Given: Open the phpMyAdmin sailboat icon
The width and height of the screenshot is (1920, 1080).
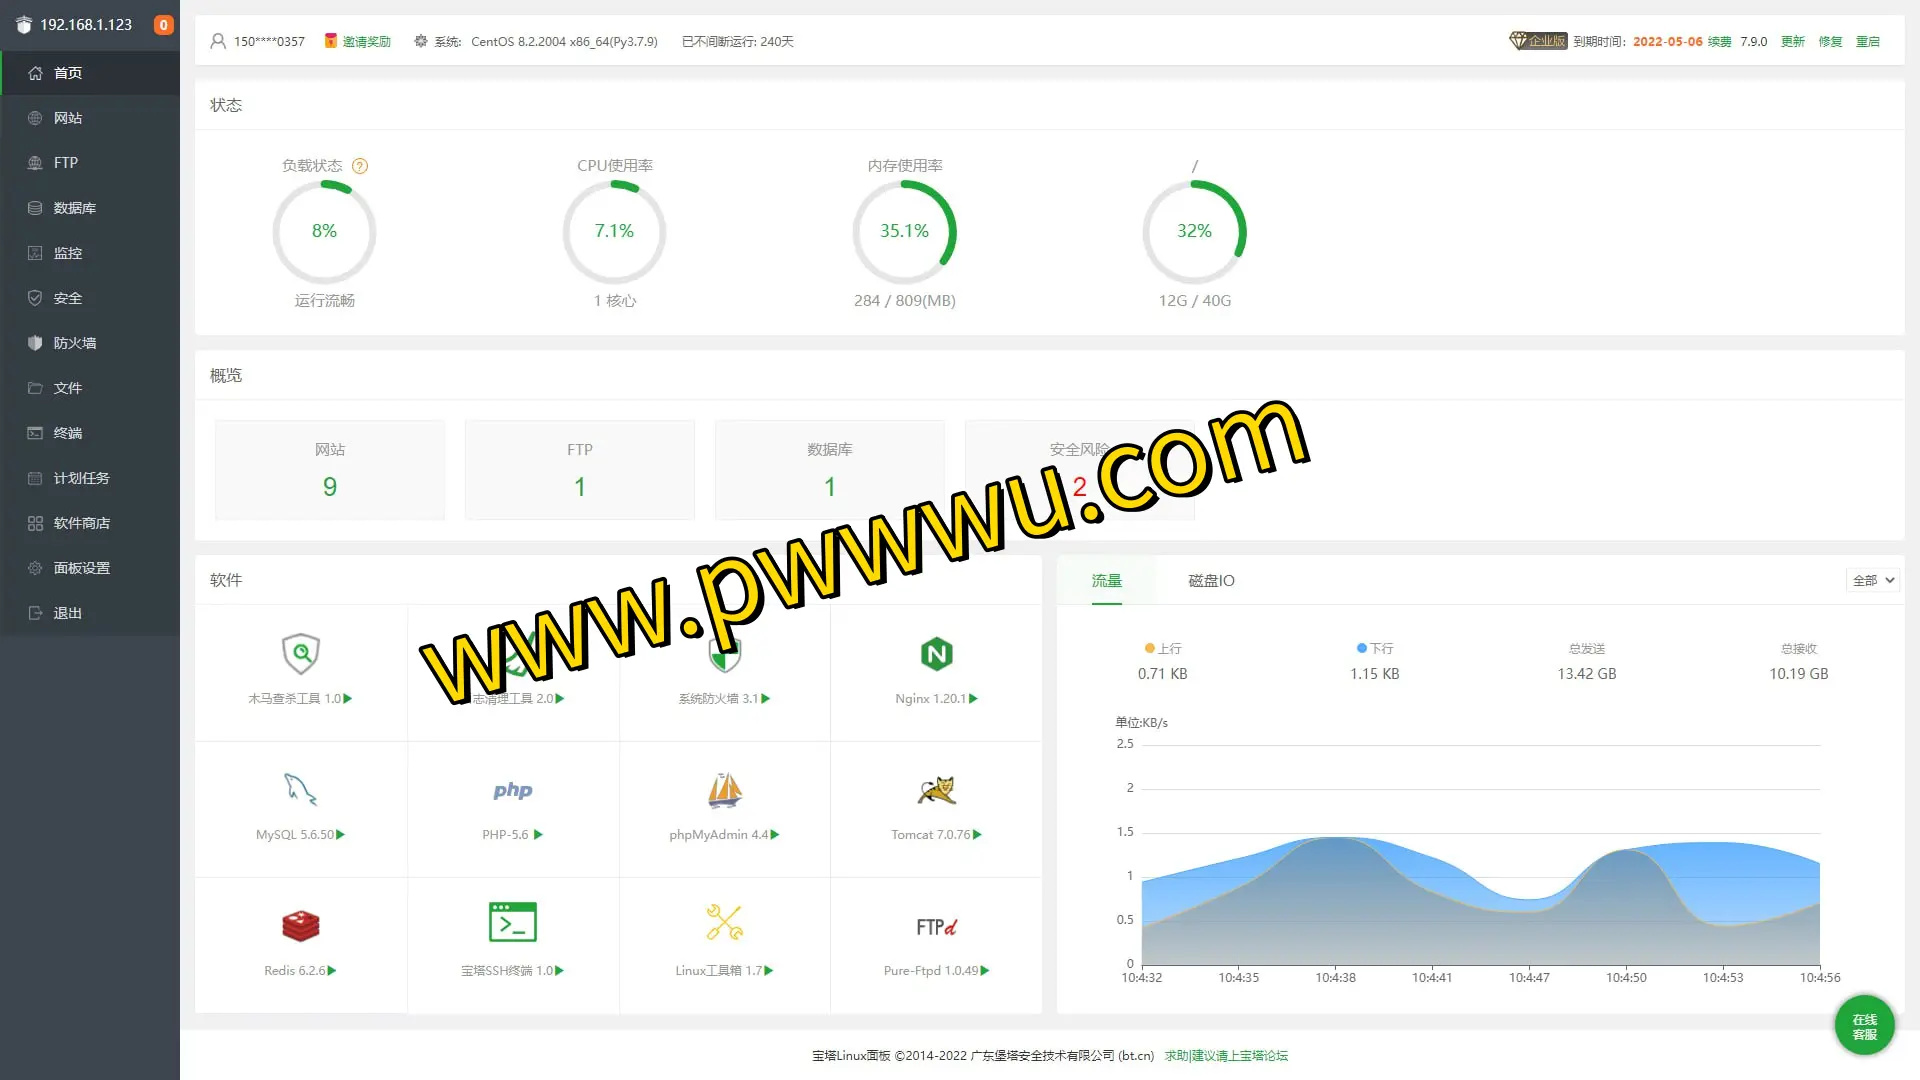Looking at the screenshot, I should tap(724, 790).
